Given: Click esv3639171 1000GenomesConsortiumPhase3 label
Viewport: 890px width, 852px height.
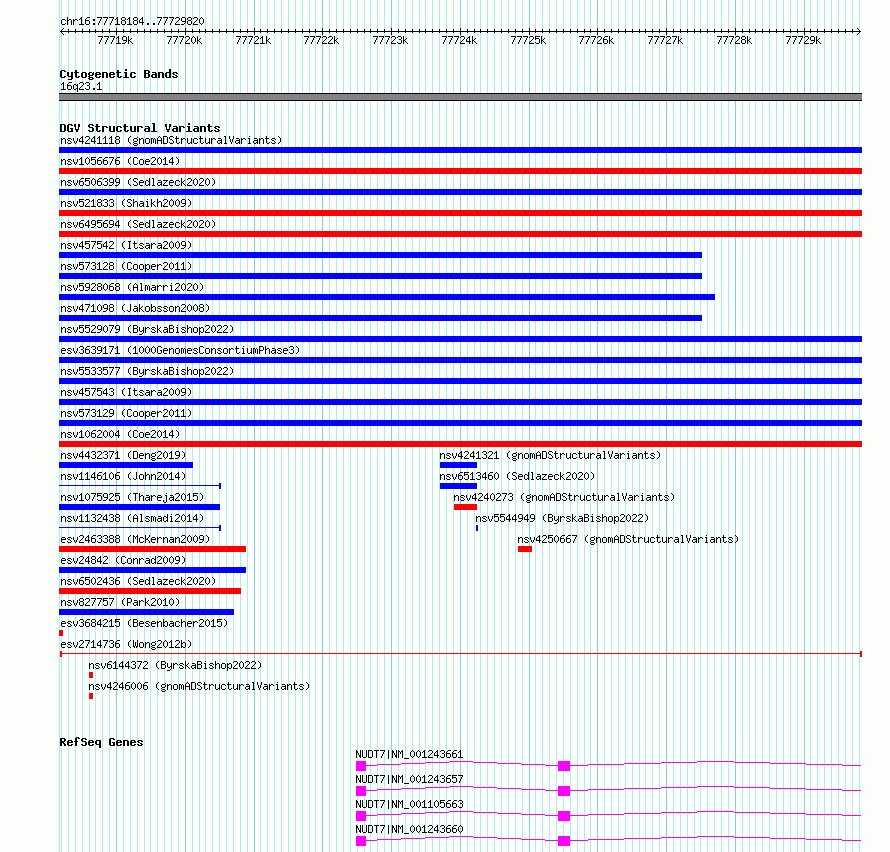Looking at the screenshot, I should (x=180, y=350).
